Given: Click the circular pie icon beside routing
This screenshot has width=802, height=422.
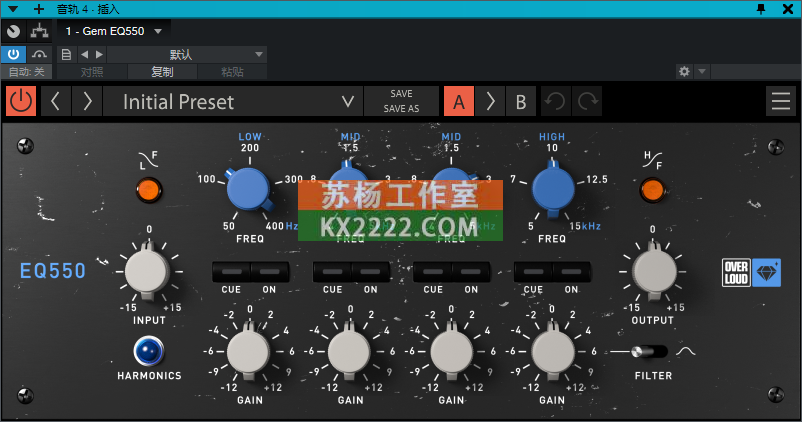Looking at the screenshot, I should click(13, 31).
